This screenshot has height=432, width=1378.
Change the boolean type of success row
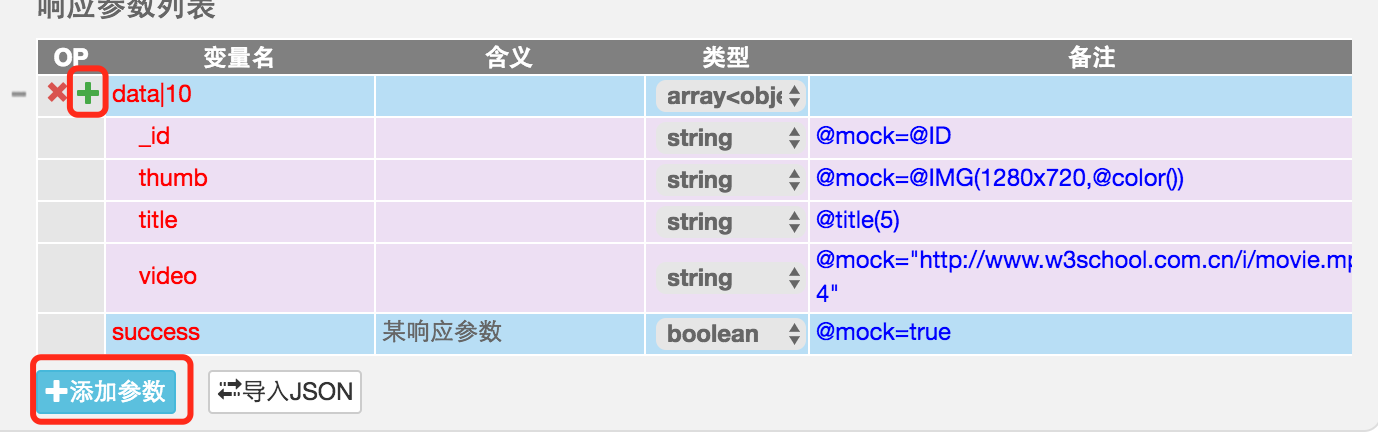point(730,334)
